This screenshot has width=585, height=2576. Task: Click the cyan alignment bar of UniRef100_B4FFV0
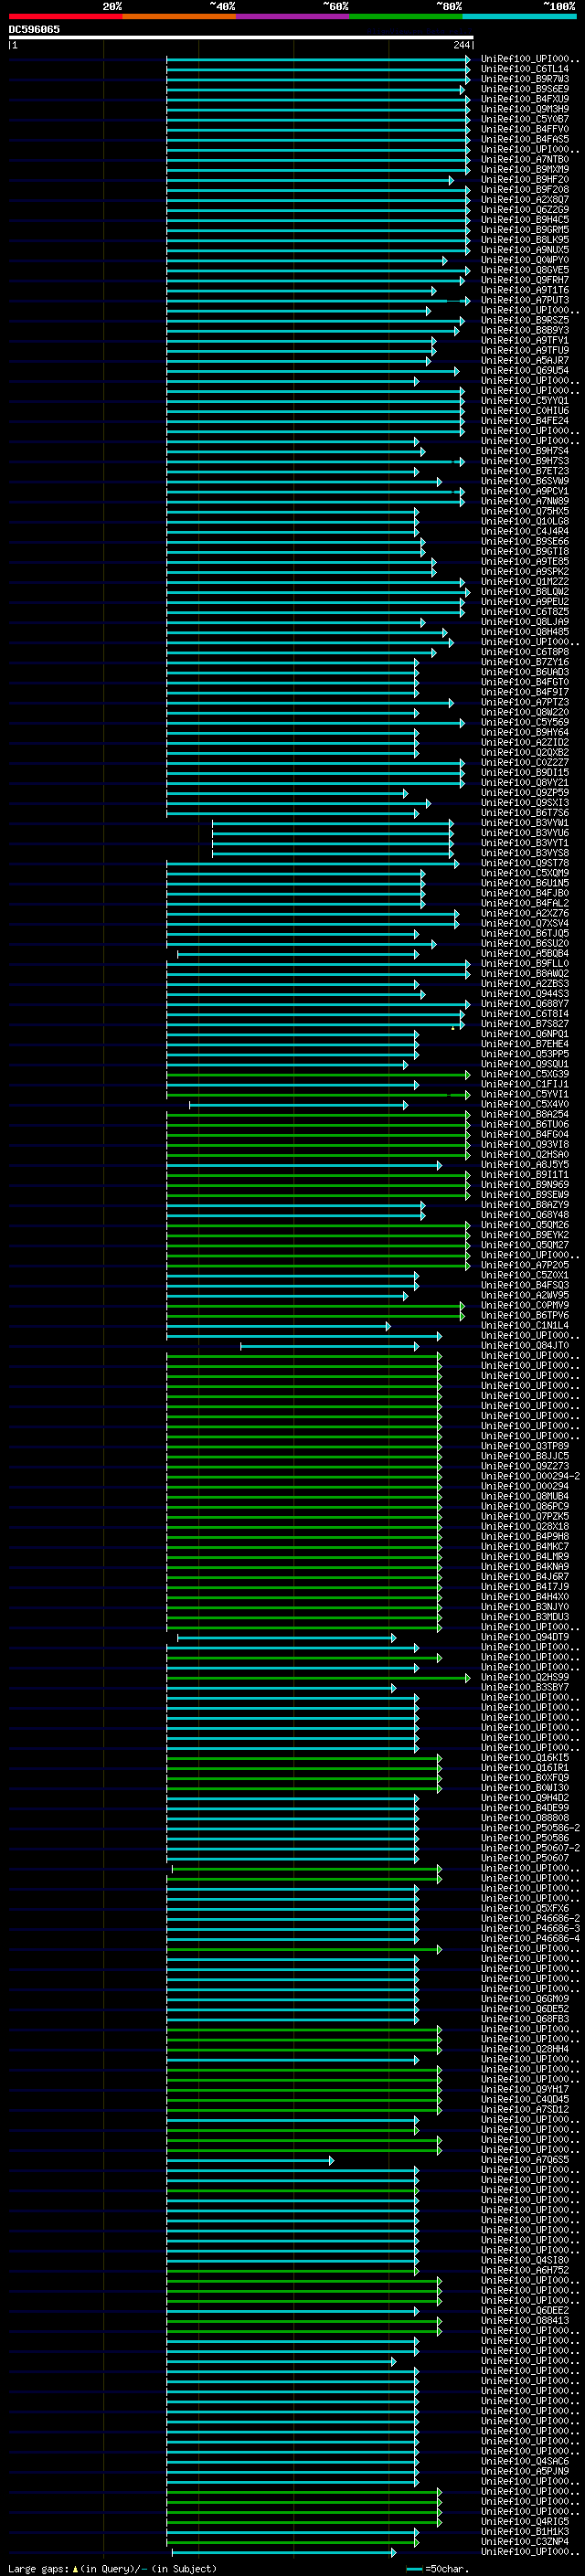tap(318, 129)
